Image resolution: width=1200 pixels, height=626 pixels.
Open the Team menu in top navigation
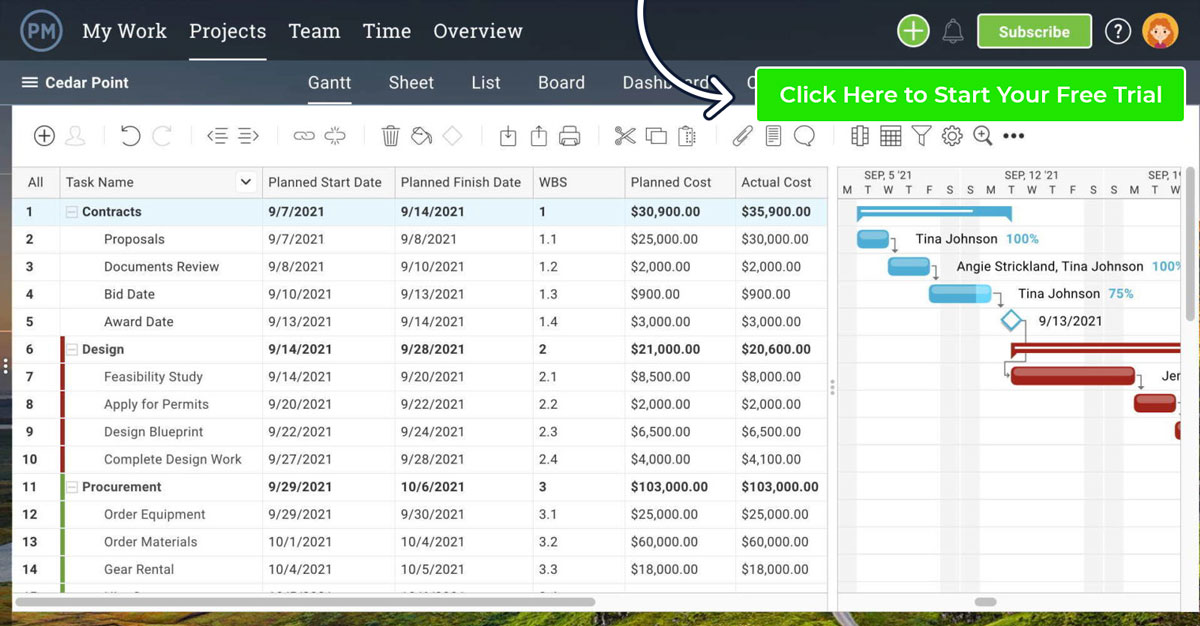pos(314,31)
